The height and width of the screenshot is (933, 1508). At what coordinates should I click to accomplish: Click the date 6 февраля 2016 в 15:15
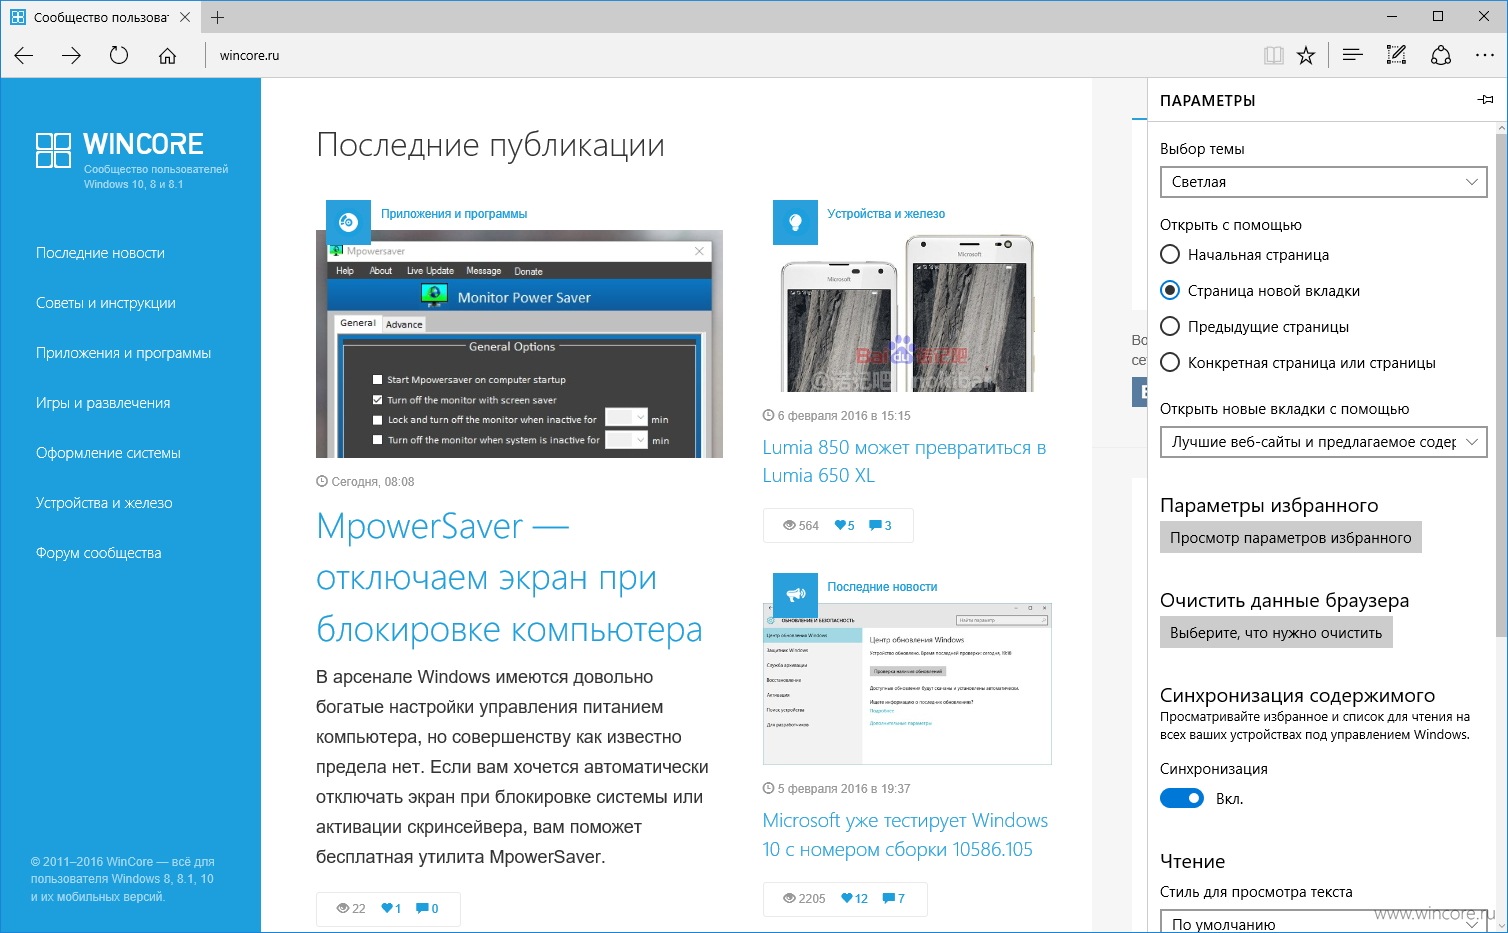(836, 416)
